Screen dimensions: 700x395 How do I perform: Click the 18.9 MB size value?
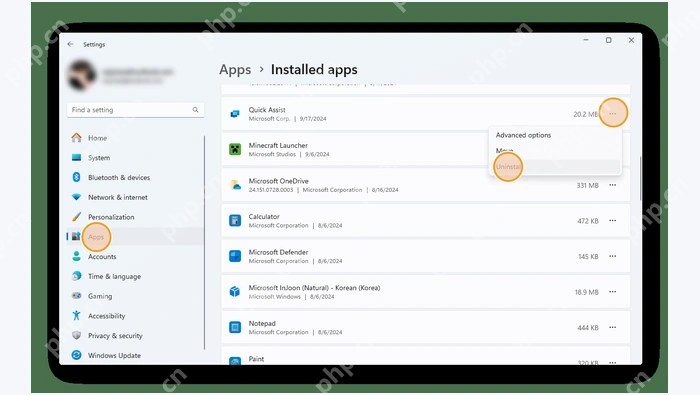(x=587, y=292)
